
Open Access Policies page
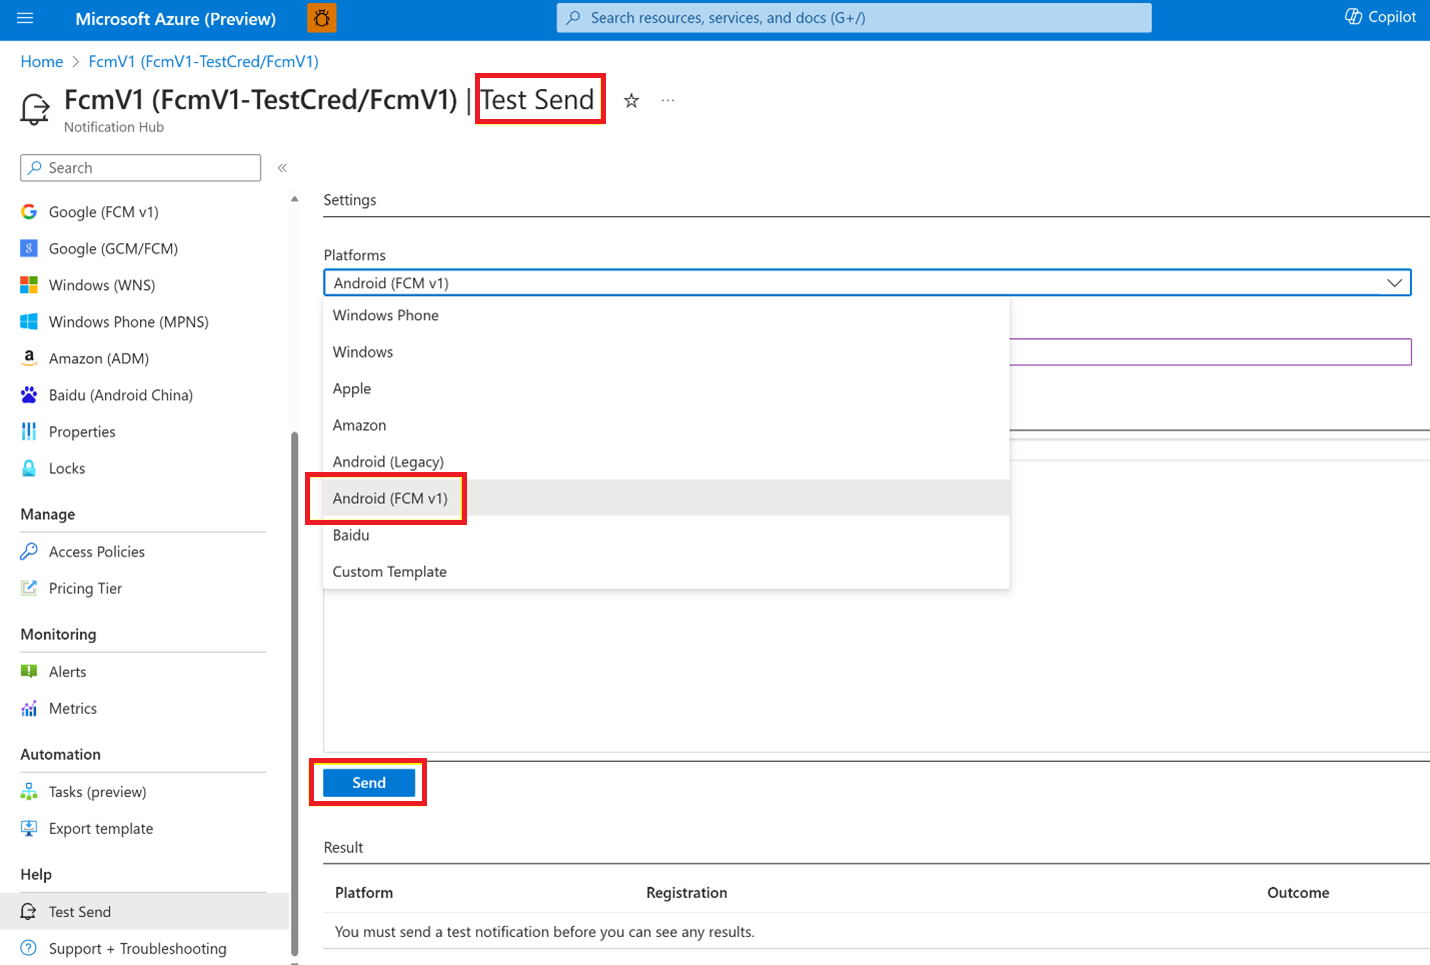tap(97, 552)
